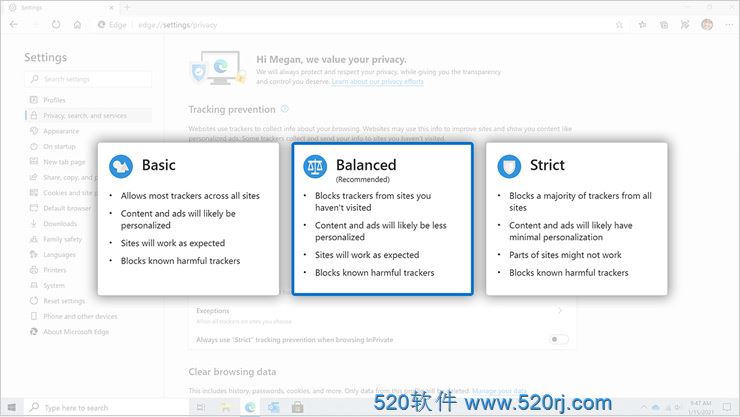Click the Microsoft Edge taskbar icon
This screenshot has height=417, width=740.
coord(250,407)
